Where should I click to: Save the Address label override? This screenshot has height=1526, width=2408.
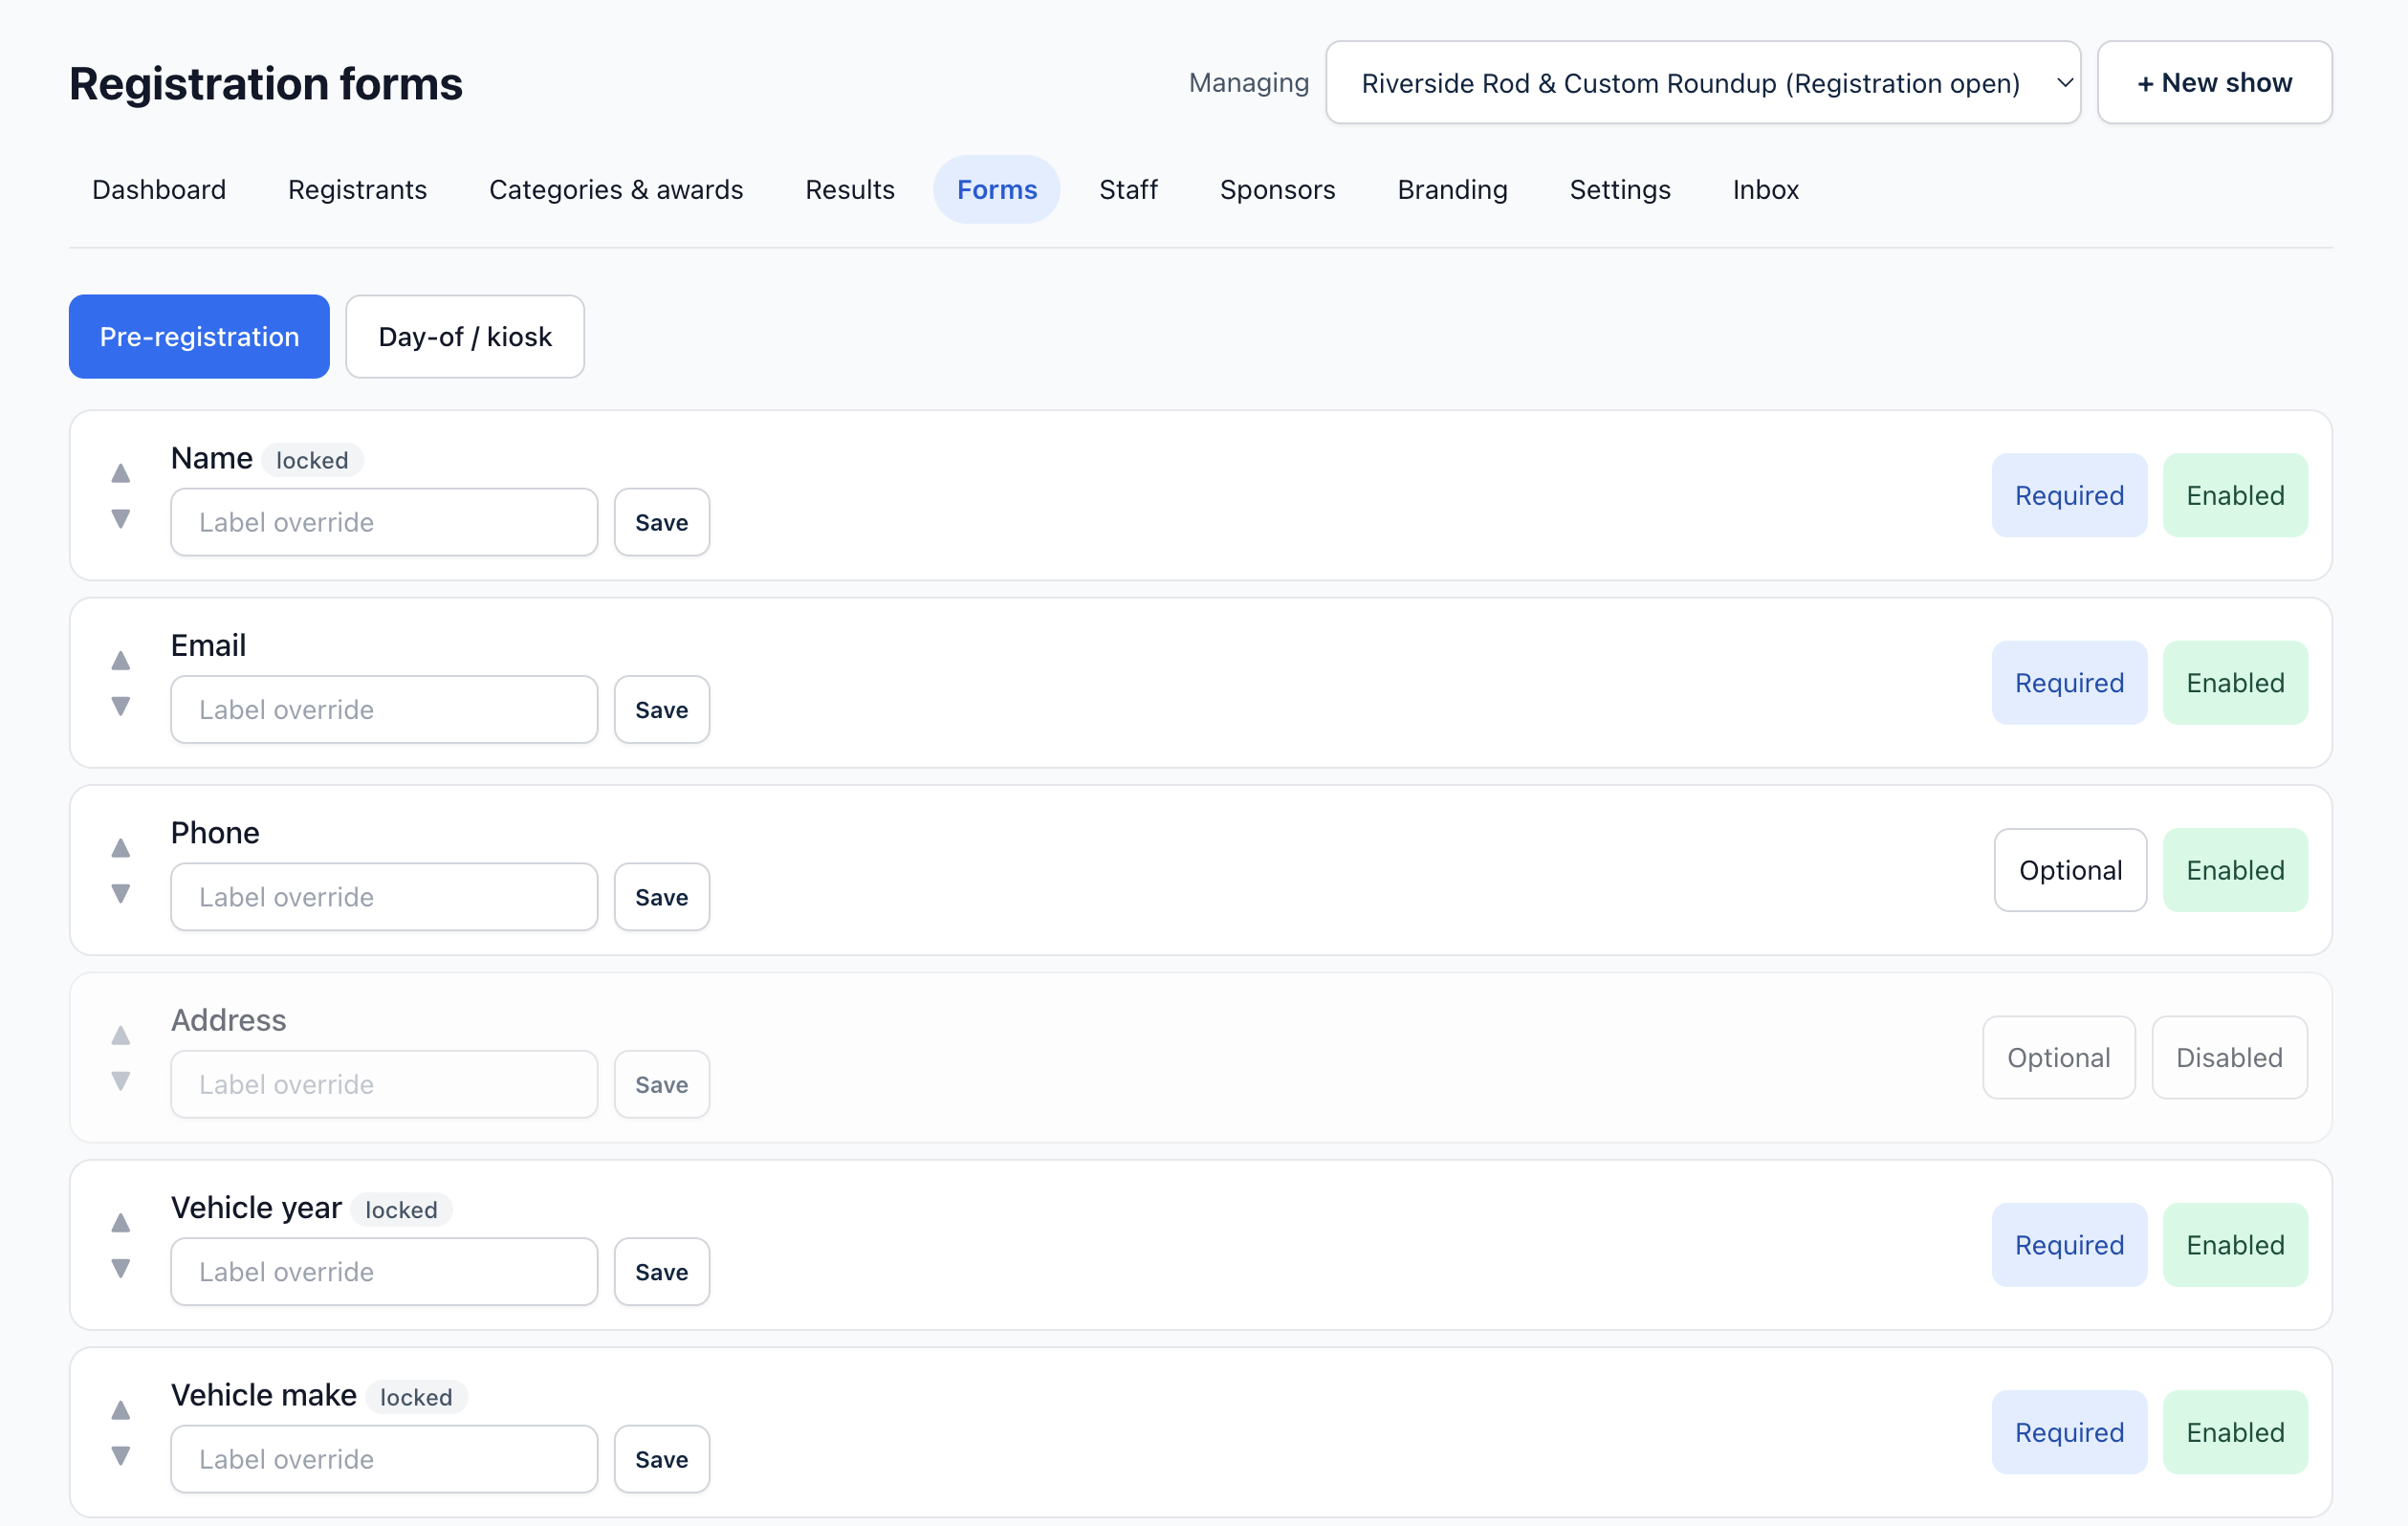[x=662, y=1084]
